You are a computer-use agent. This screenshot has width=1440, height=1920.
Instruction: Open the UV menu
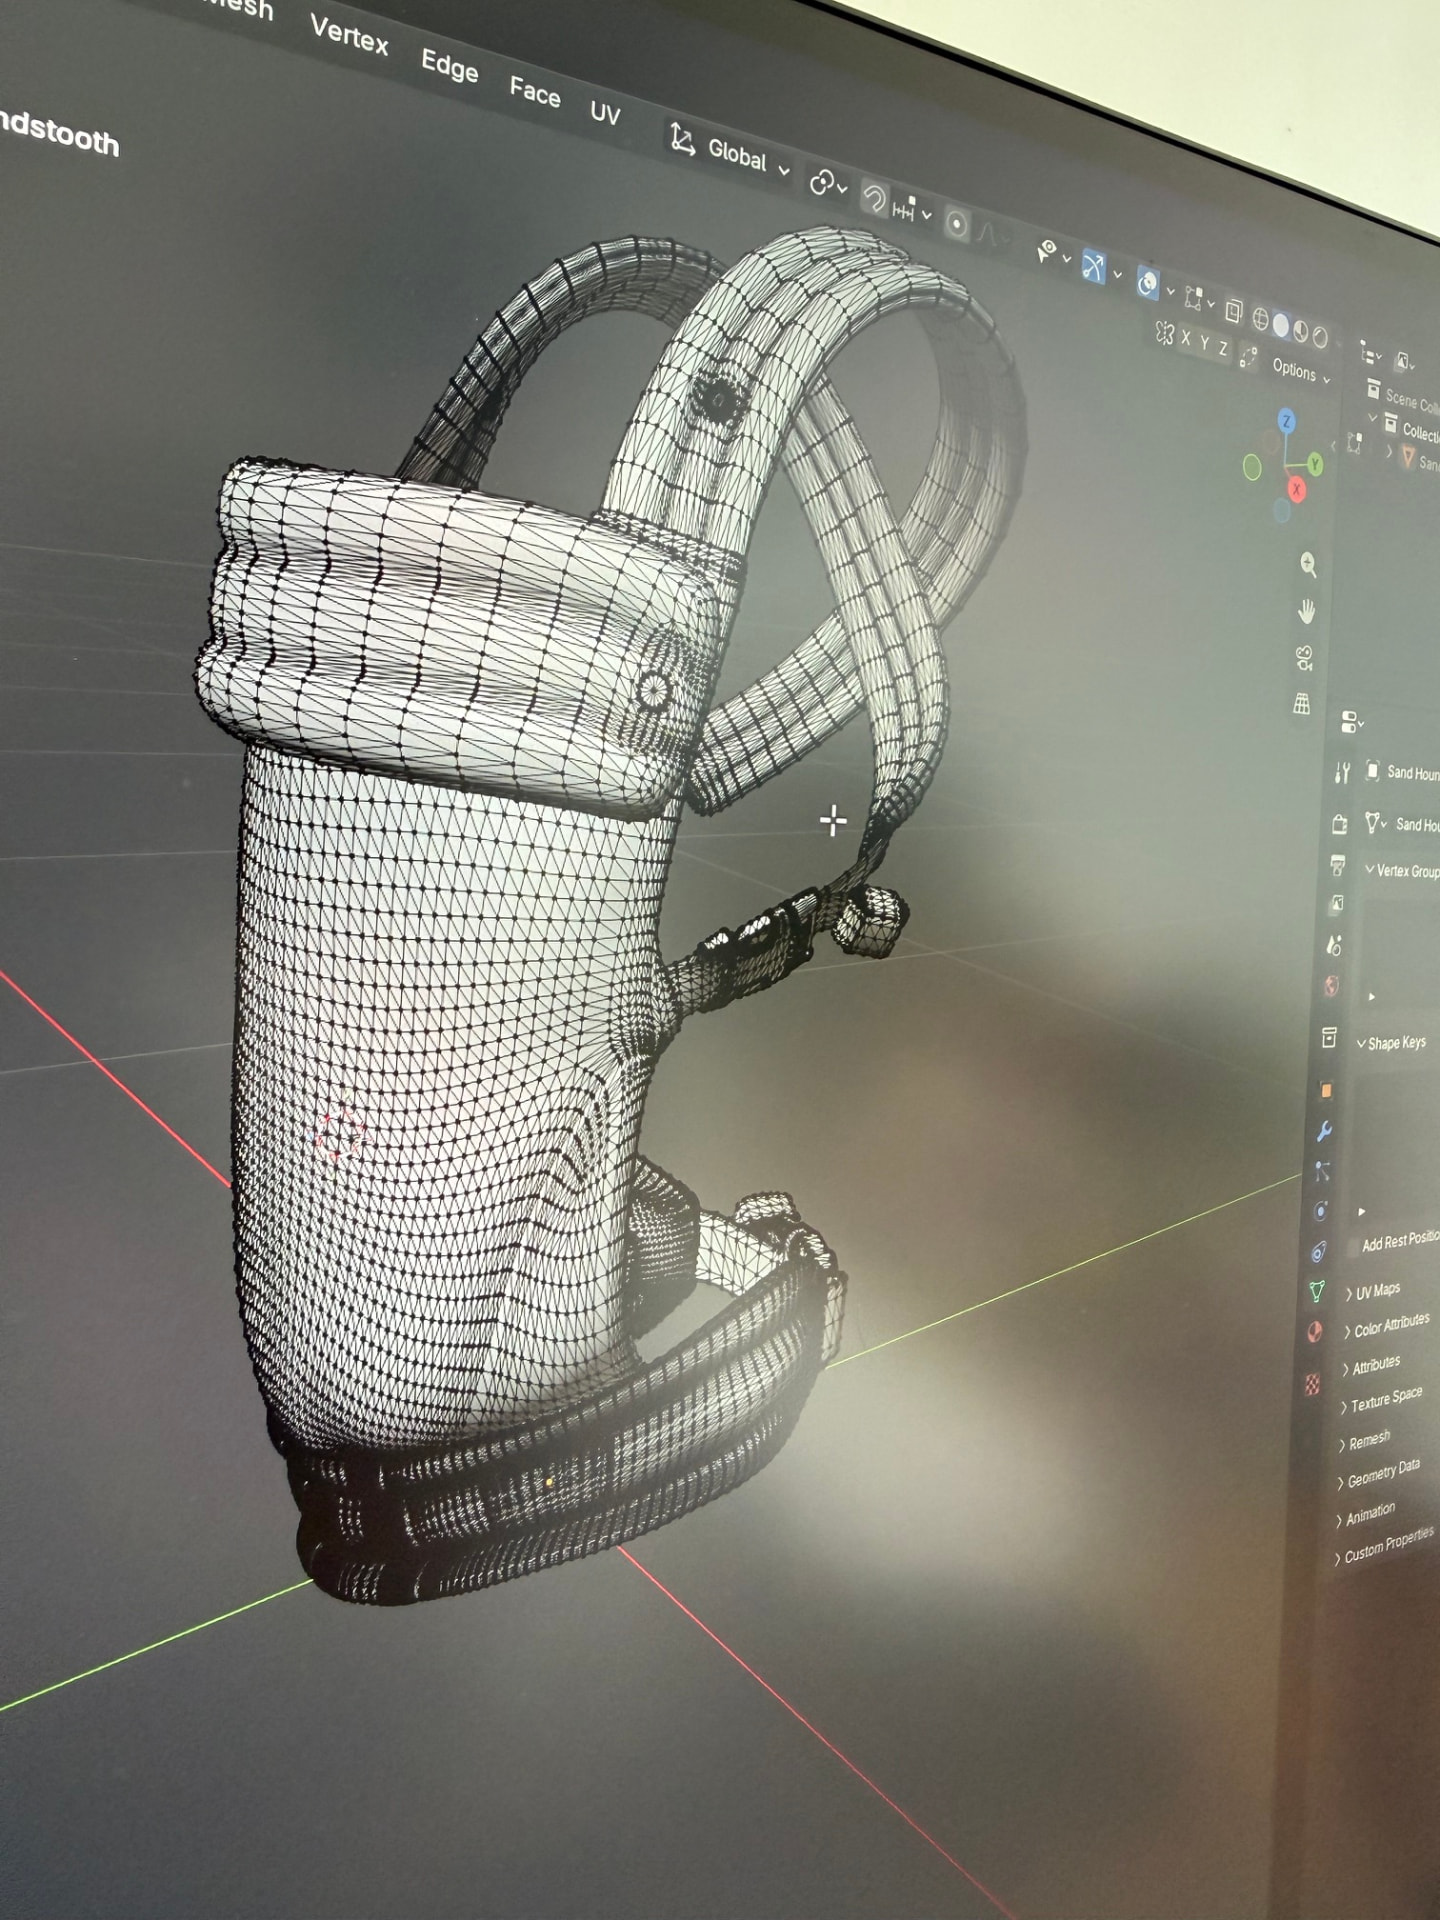[605, 112]
